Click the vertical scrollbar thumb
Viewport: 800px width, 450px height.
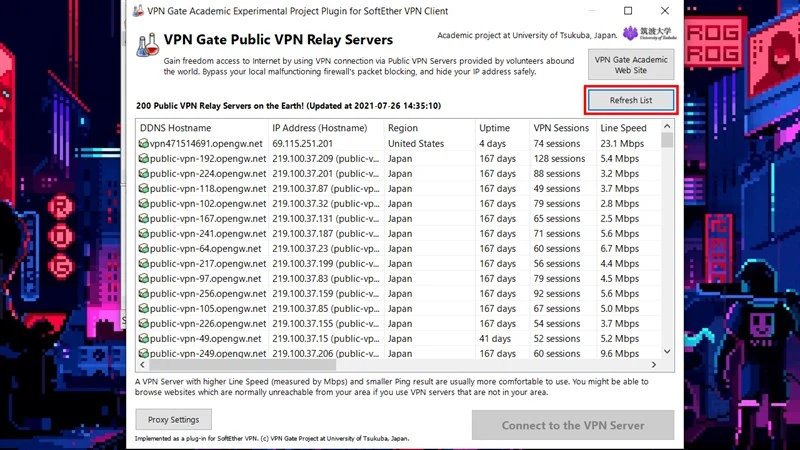[x=667, y=140]
